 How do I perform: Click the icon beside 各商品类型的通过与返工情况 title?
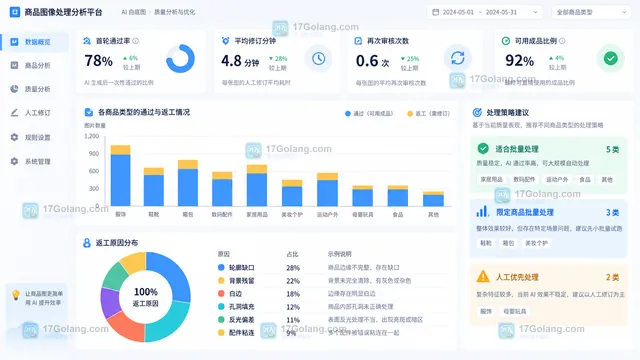click(x=89, y=112)
